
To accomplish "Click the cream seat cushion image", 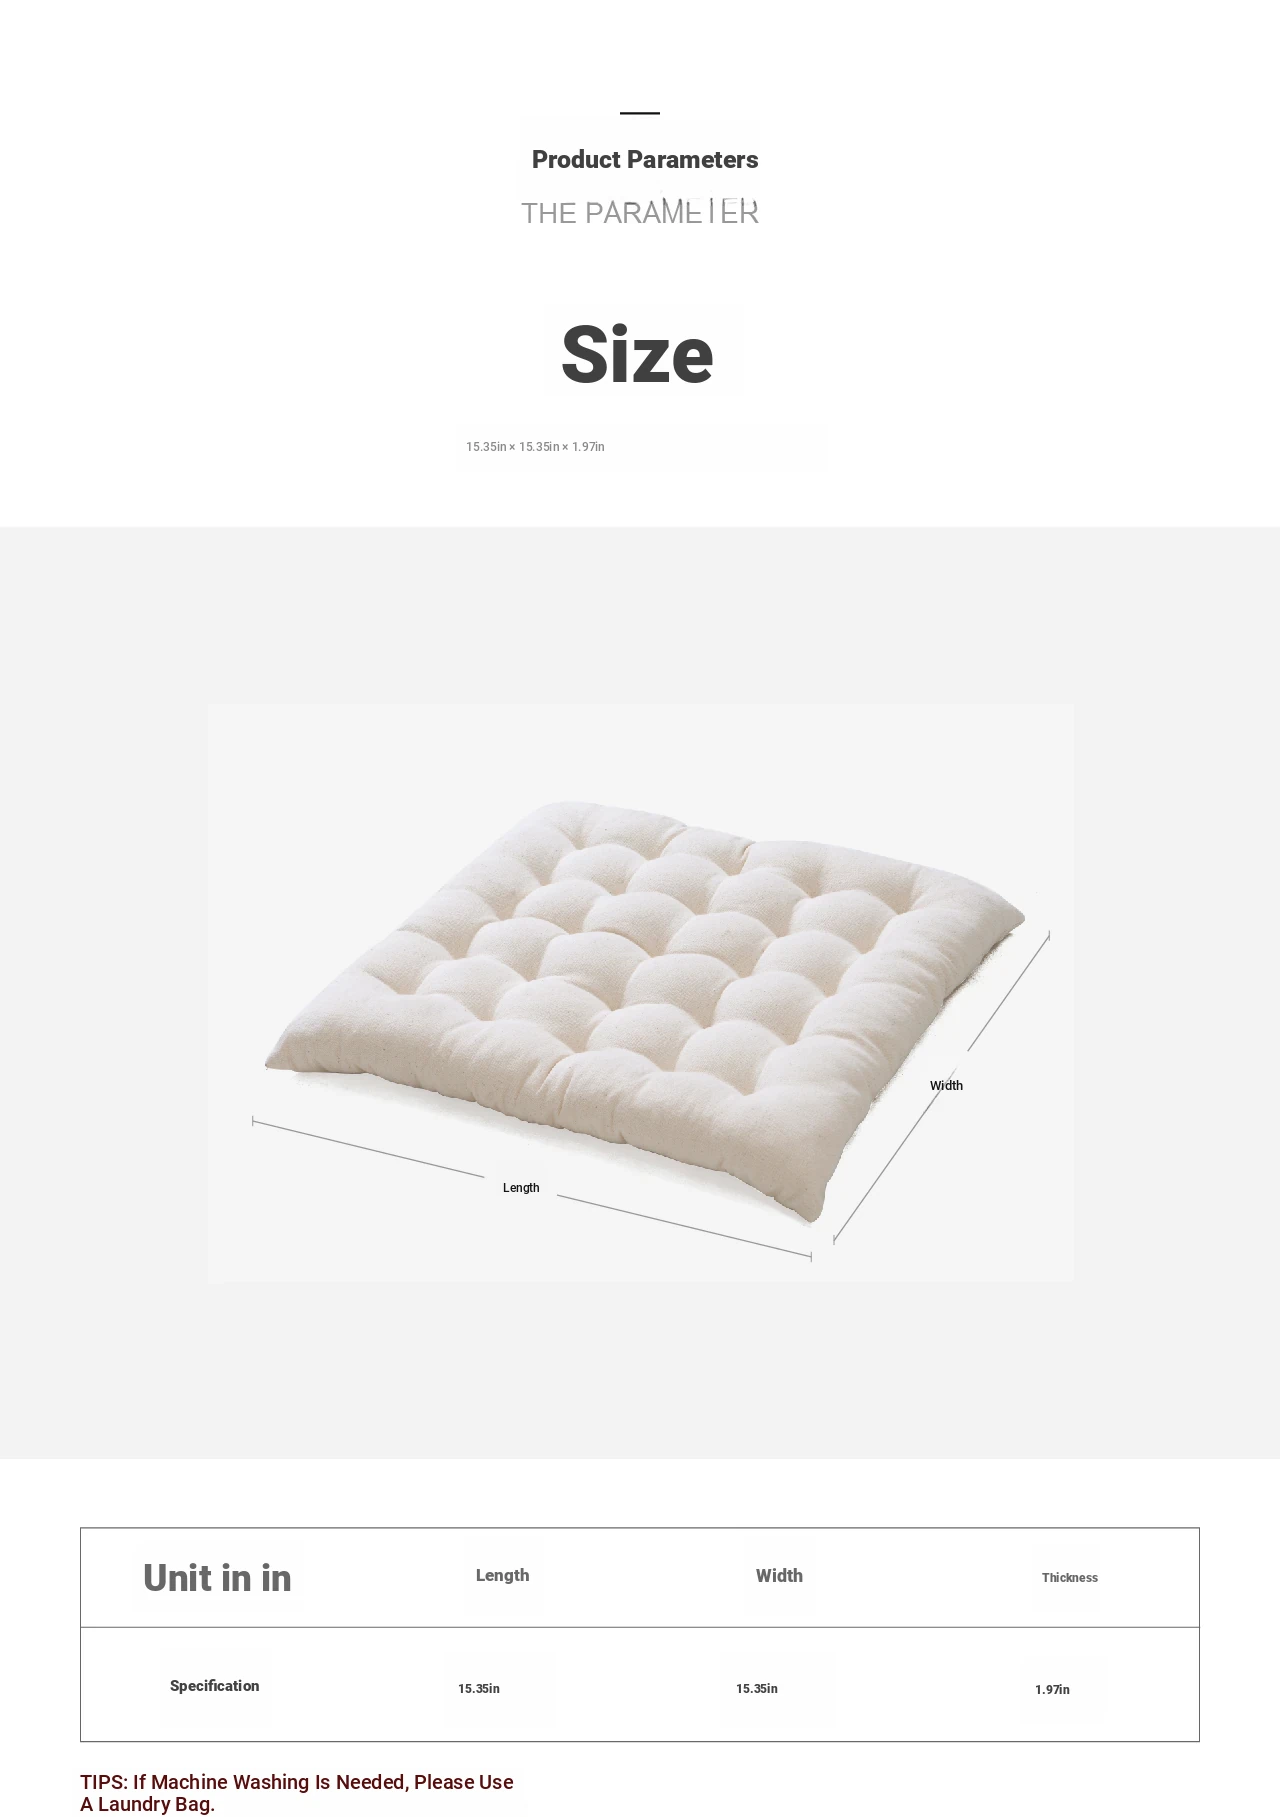I will [x=645, y=1010].
